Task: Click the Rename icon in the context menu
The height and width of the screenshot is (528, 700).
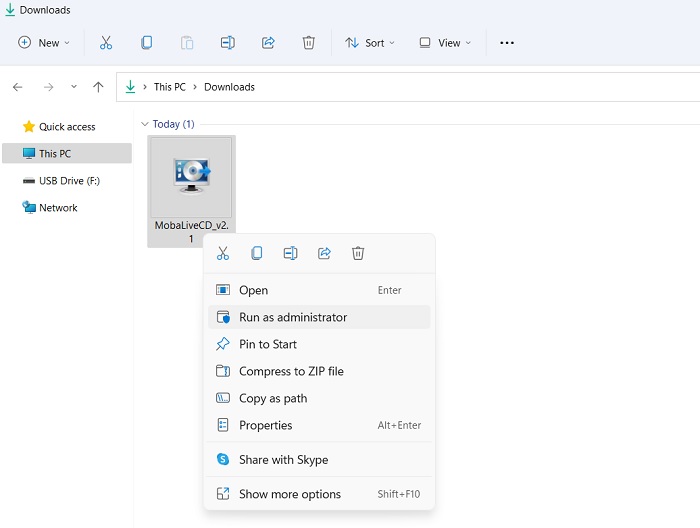Action: (x=290, y=254)
